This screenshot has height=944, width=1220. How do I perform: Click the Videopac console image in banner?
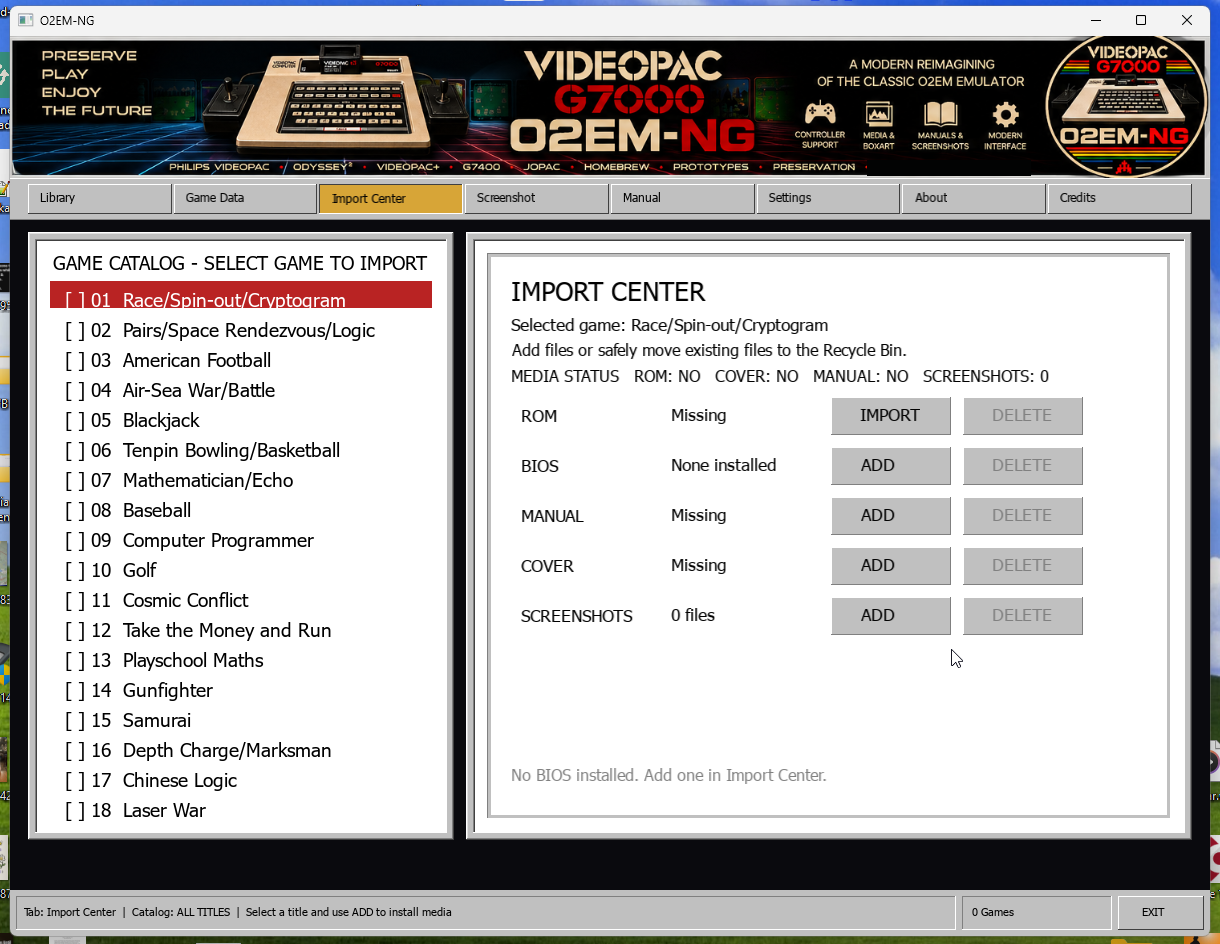pyautogui.click(x=337, y=100)
